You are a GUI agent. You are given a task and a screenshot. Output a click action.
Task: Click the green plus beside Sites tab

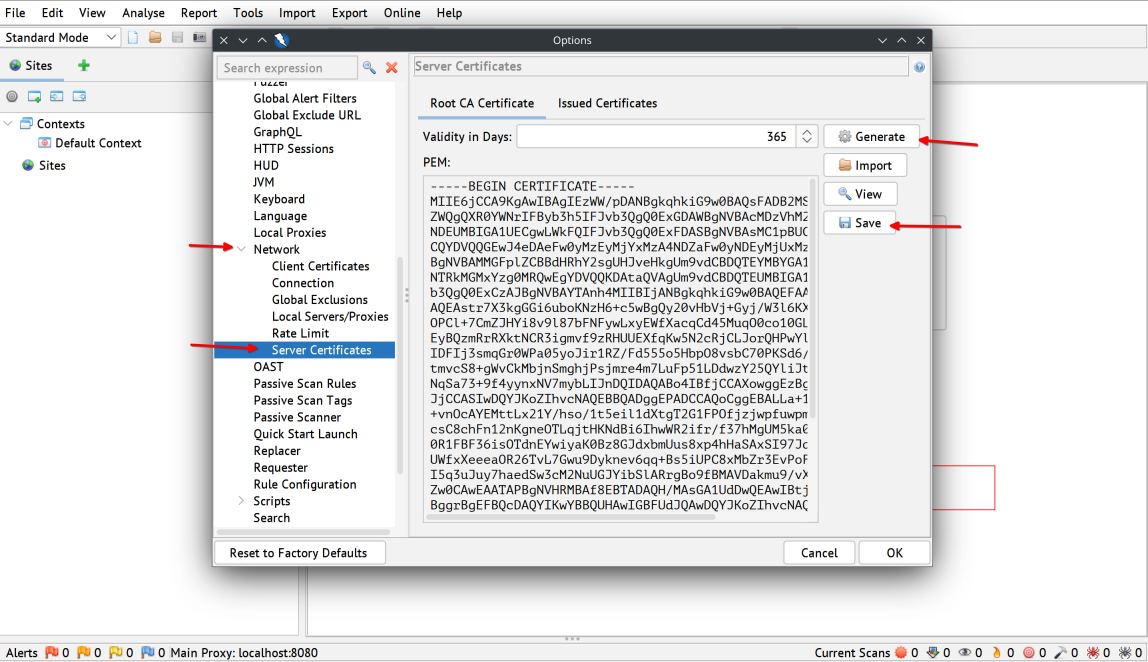point(84,66)
